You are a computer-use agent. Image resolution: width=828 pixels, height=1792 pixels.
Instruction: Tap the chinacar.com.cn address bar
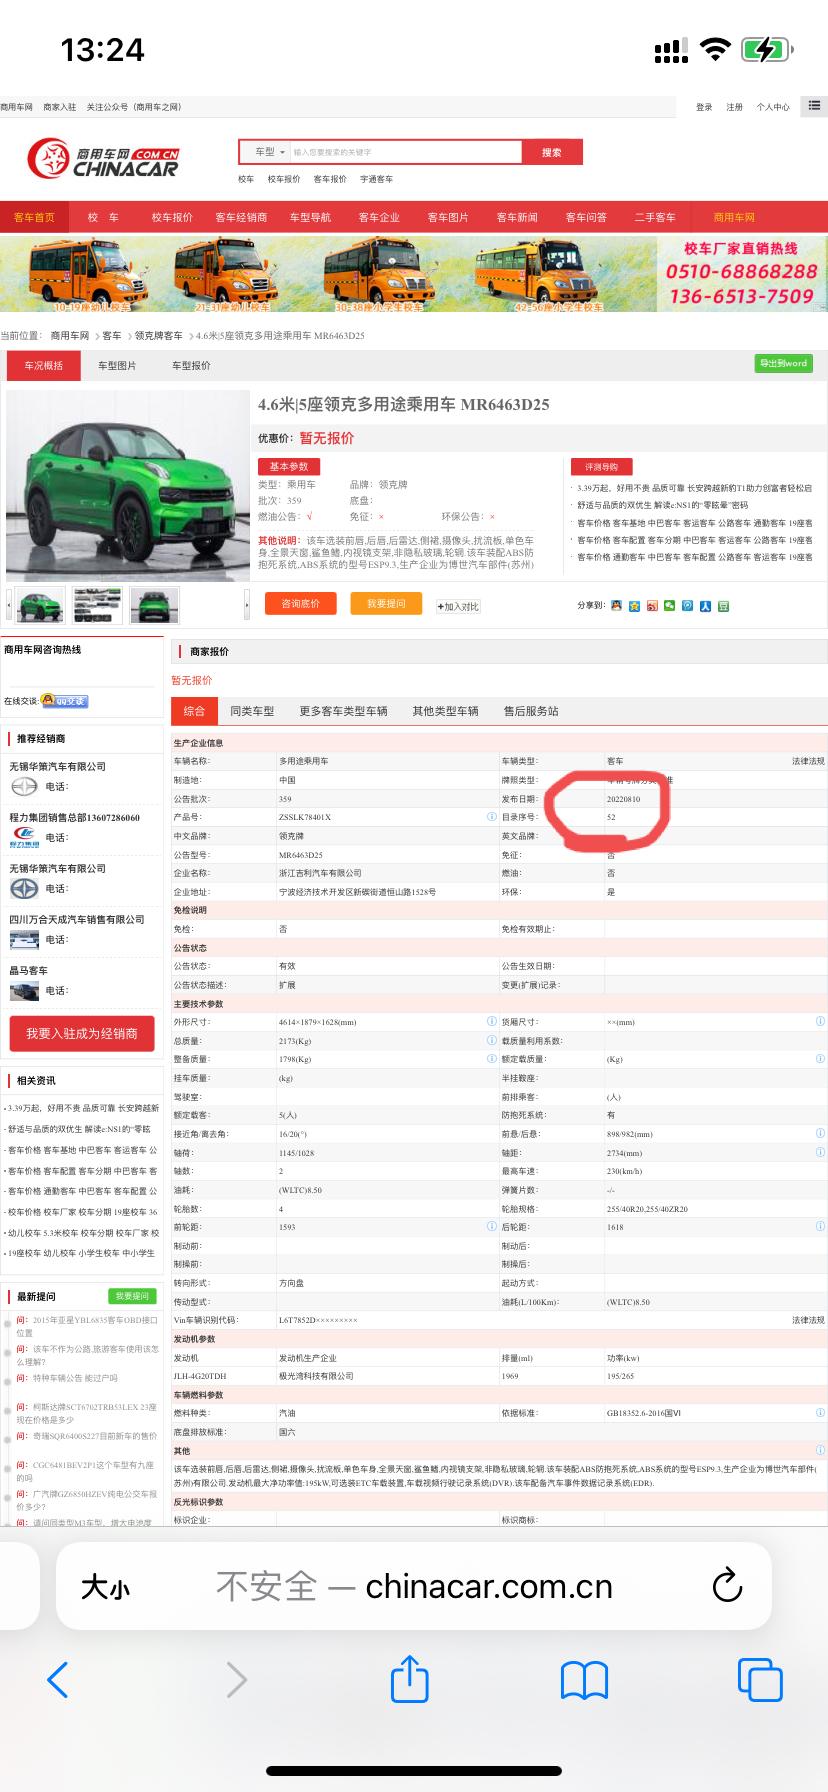point(414,1586)
